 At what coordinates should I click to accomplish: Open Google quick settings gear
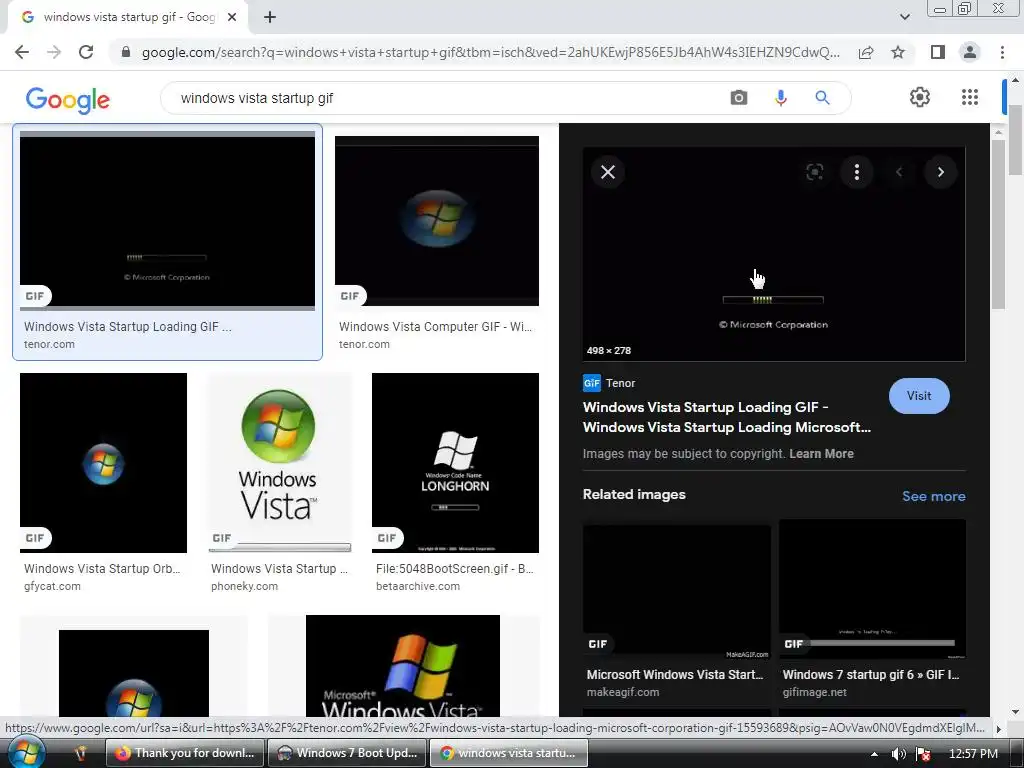tap(920, 97)
